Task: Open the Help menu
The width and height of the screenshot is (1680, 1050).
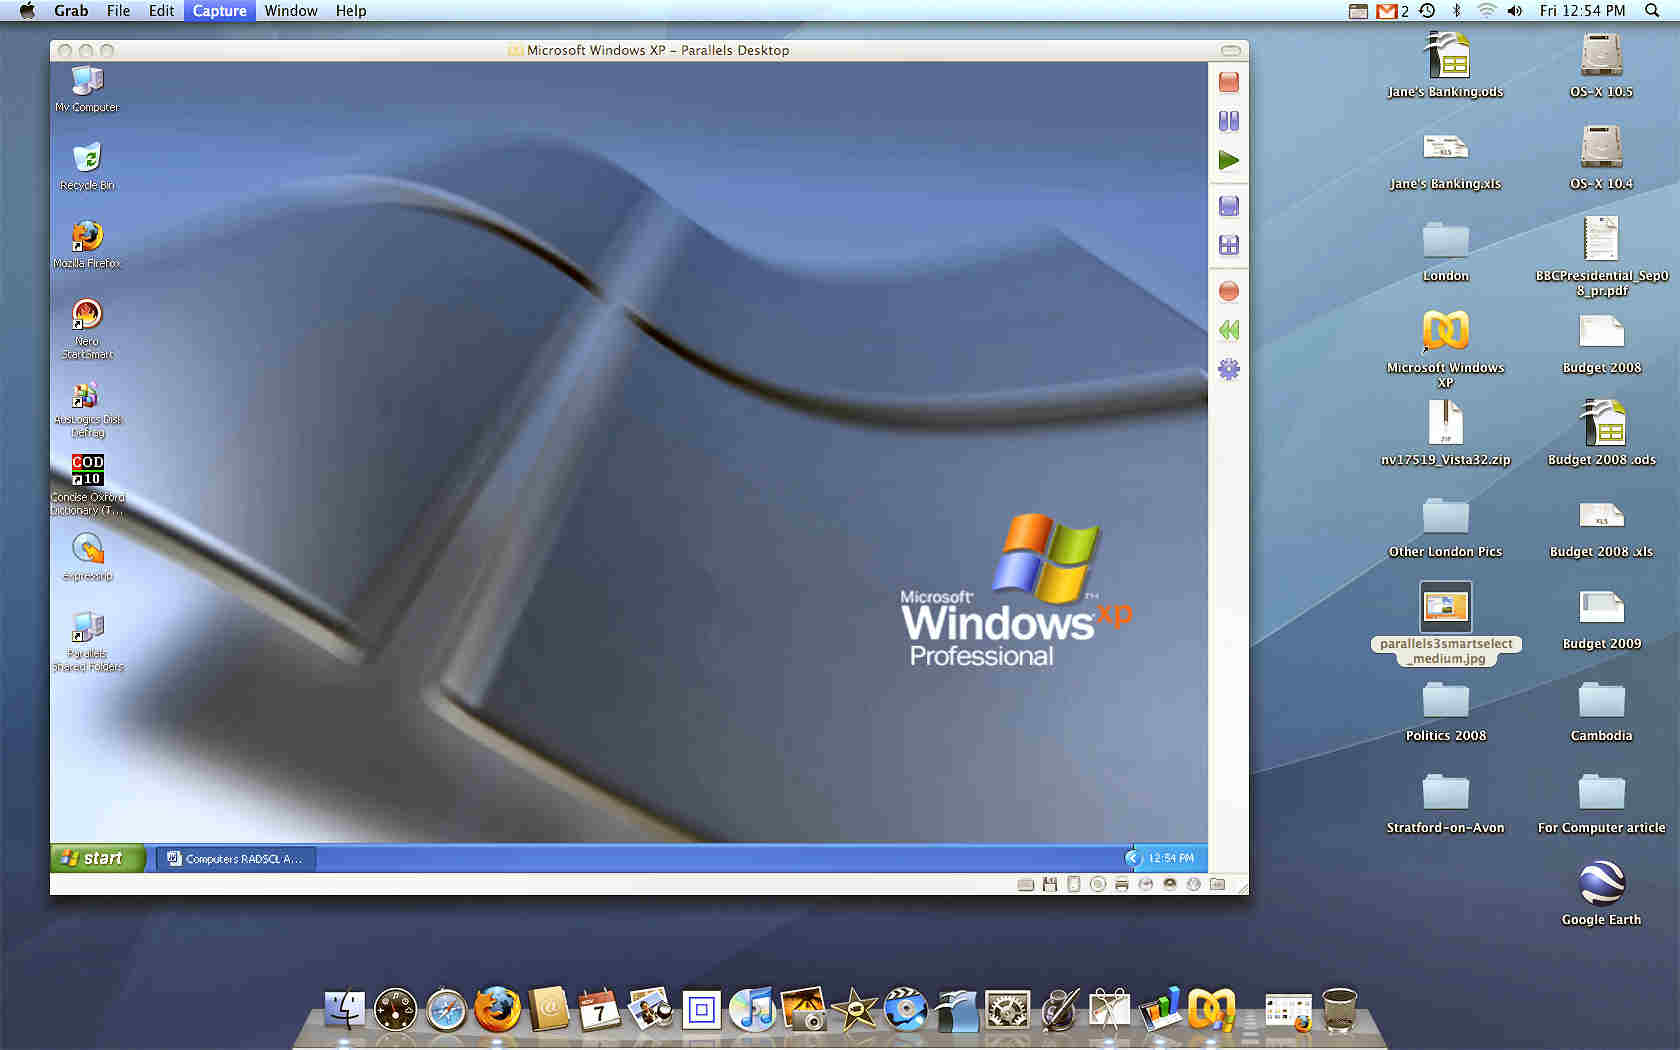Action: pos(350,11)
